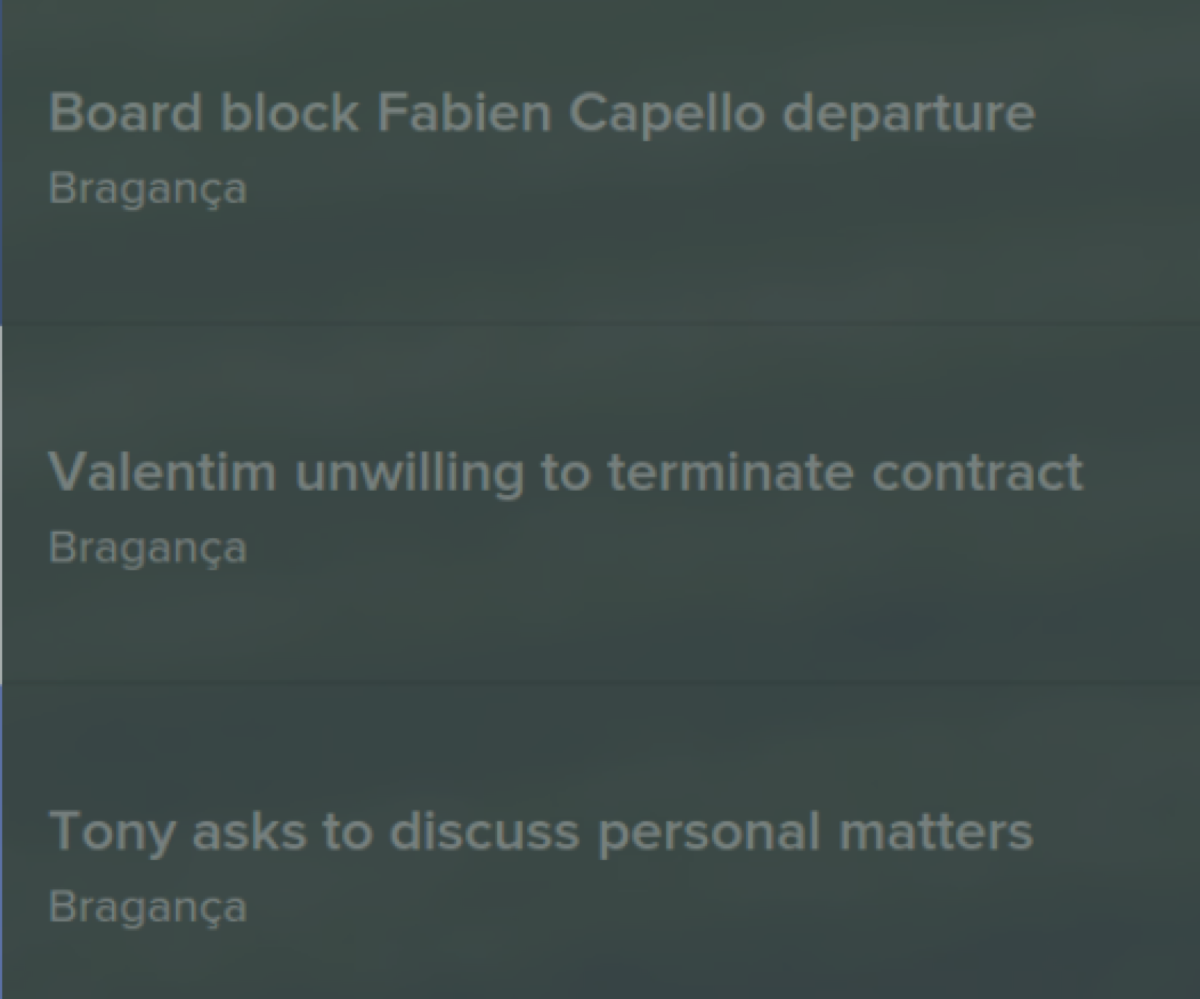Open the Board block Fabien Capello departure headline
The height and width of the screenshot is (999, 1200).
[541, 113]
